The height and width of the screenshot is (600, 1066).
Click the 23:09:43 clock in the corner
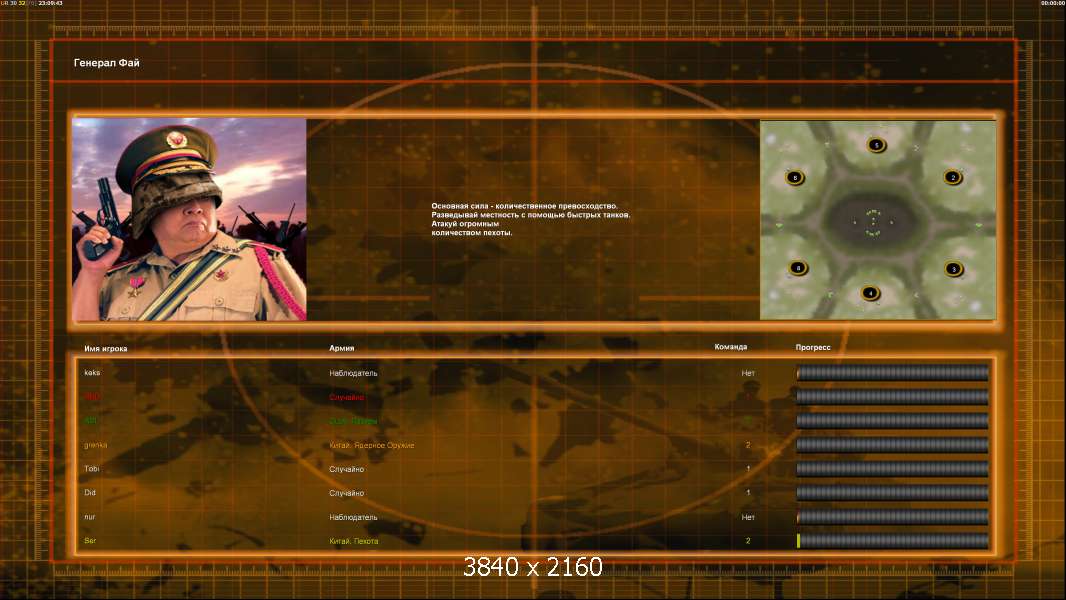[50, 3]
